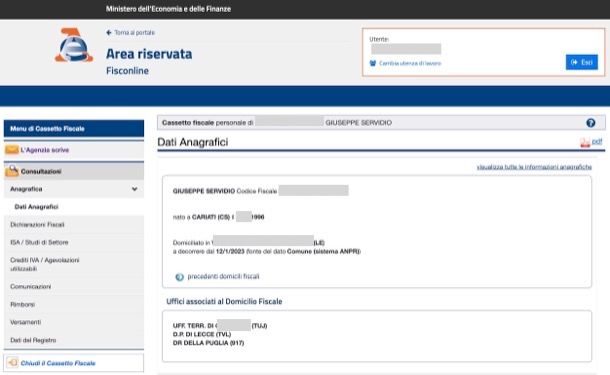Viewport: 610px width, 375px height.
Task: Open Dati Anagrafici submenu item
Action: pos(36,207)
